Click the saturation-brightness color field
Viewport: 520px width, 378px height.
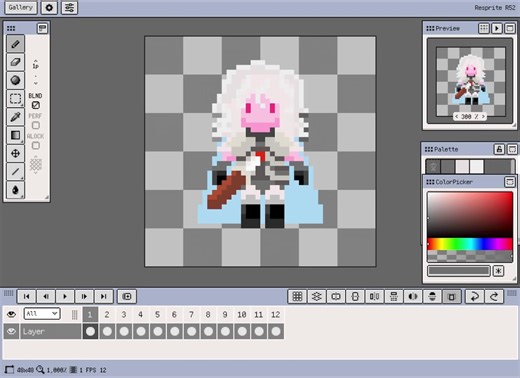[x=470, y=215]
